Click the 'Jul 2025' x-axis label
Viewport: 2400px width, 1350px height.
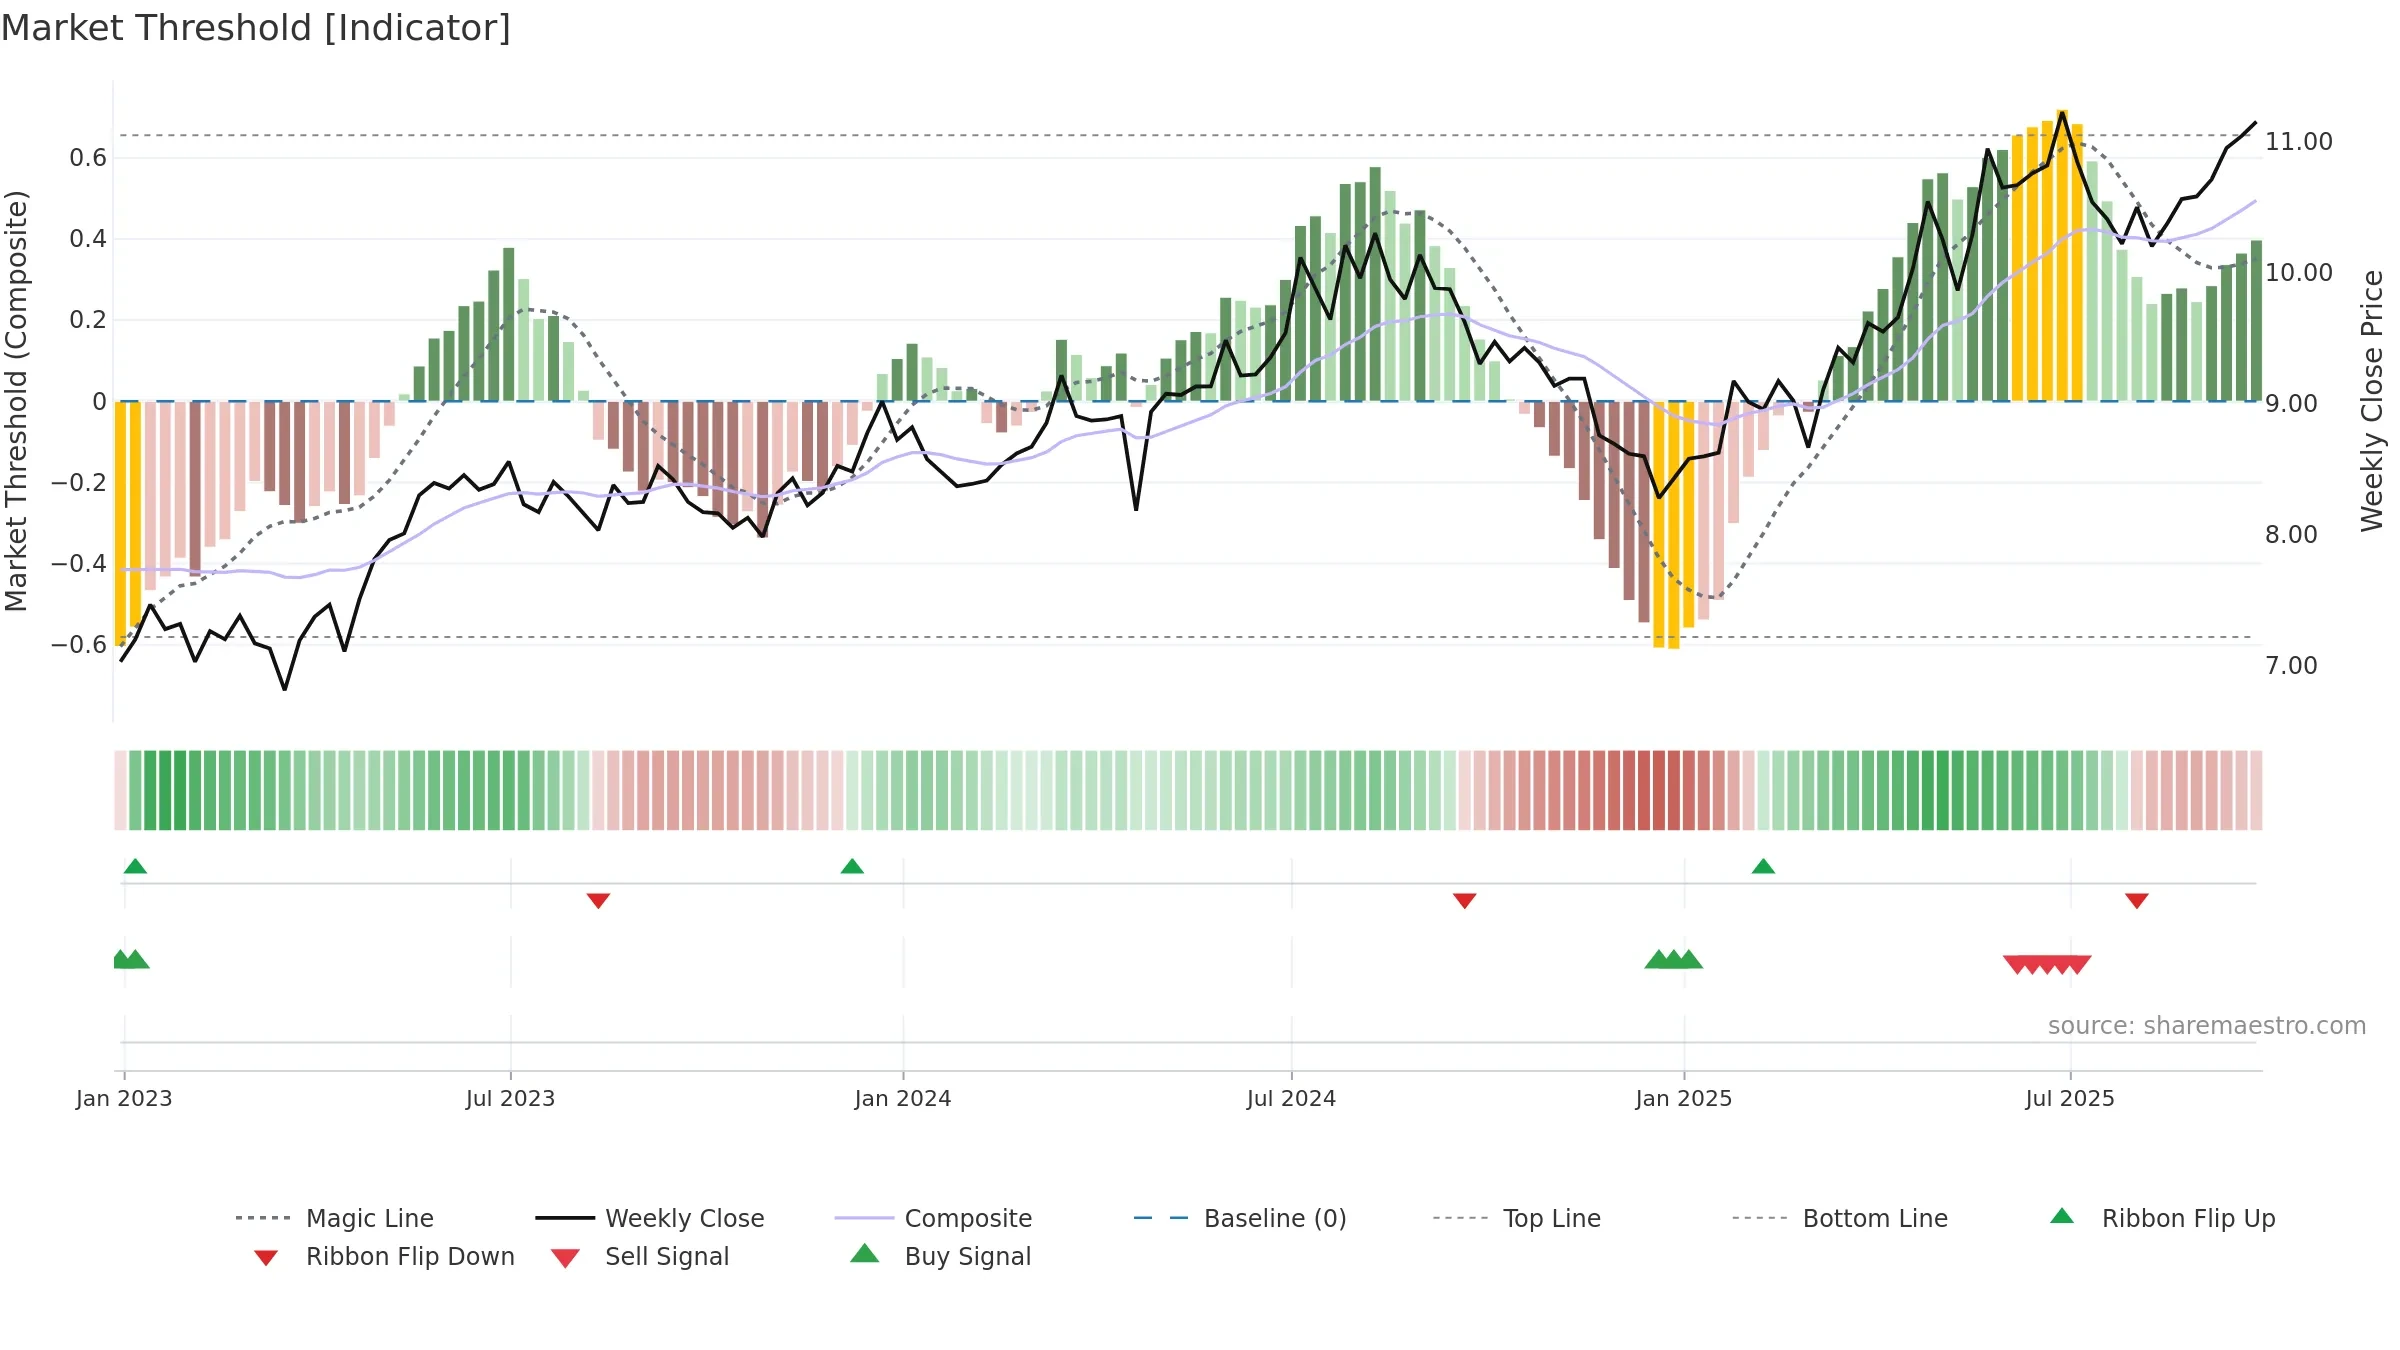[x=2070, y=1098]
